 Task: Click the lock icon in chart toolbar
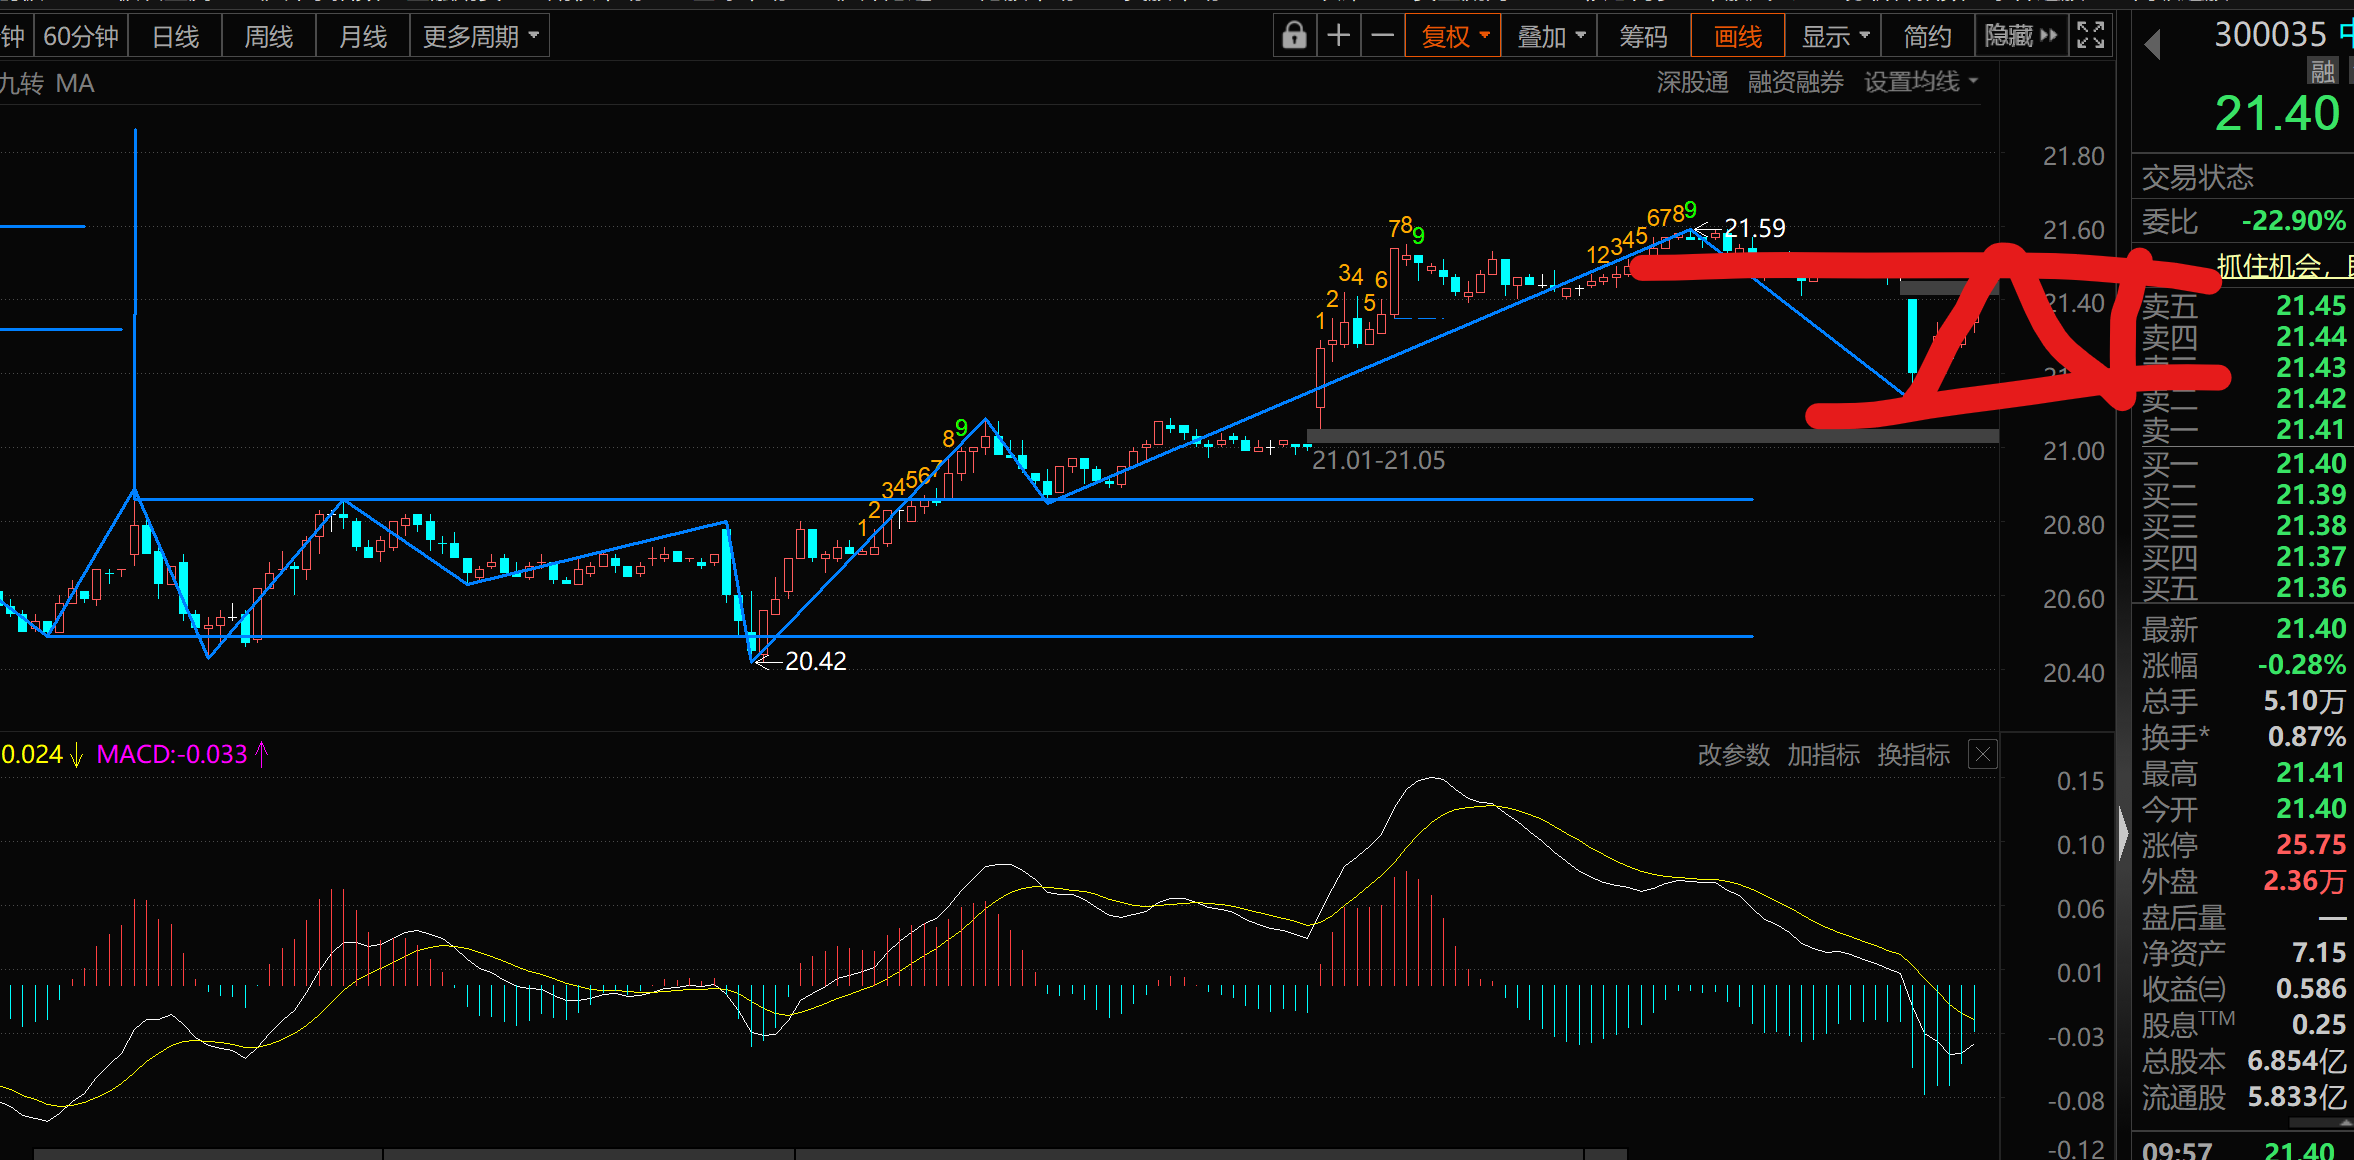point(1294,37)
